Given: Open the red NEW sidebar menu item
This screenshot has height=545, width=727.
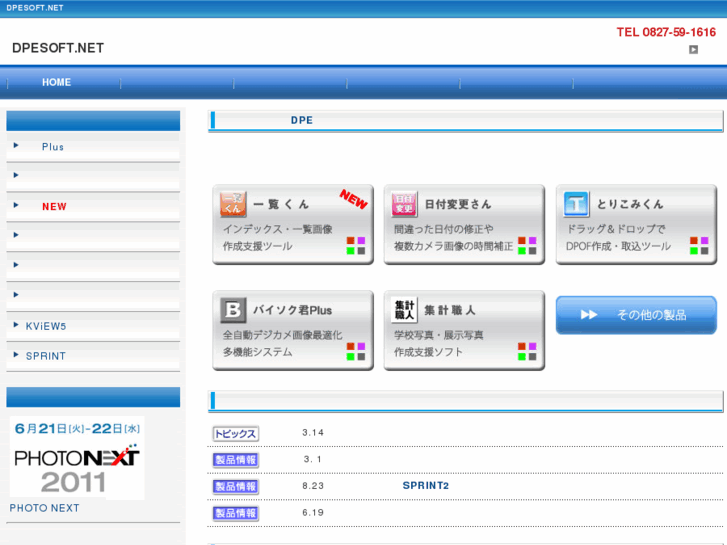Looking at the screenshot, I should pyautogui.click(x=93, y=207).
